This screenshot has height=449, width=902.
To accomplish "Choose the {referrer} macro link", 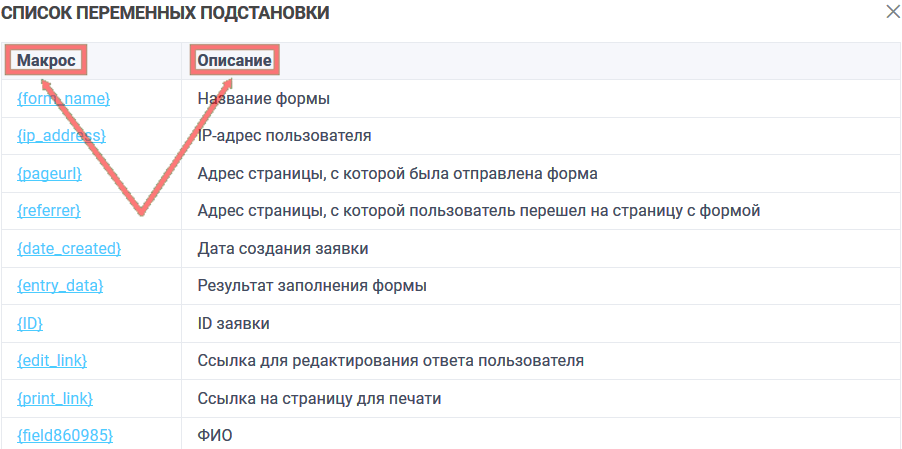I will point(48,210).
